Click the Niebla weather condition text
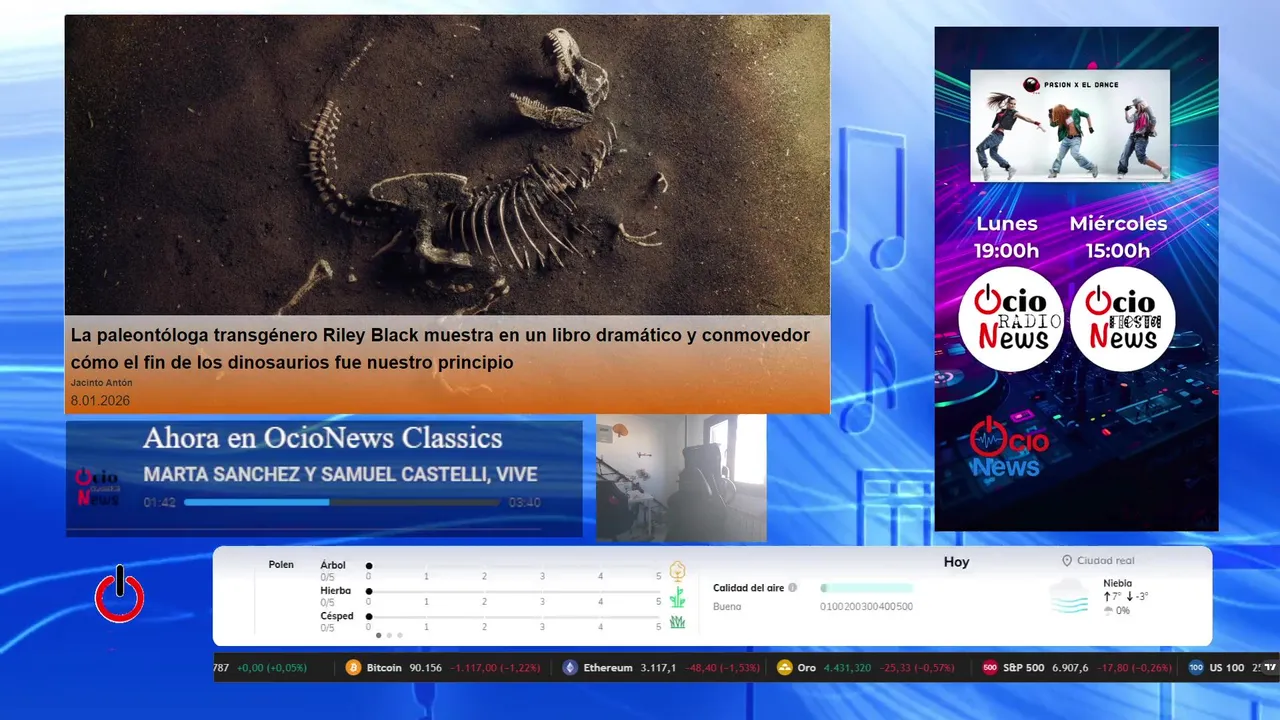The image size is (1280, 720). click(x=1118, y=583)
